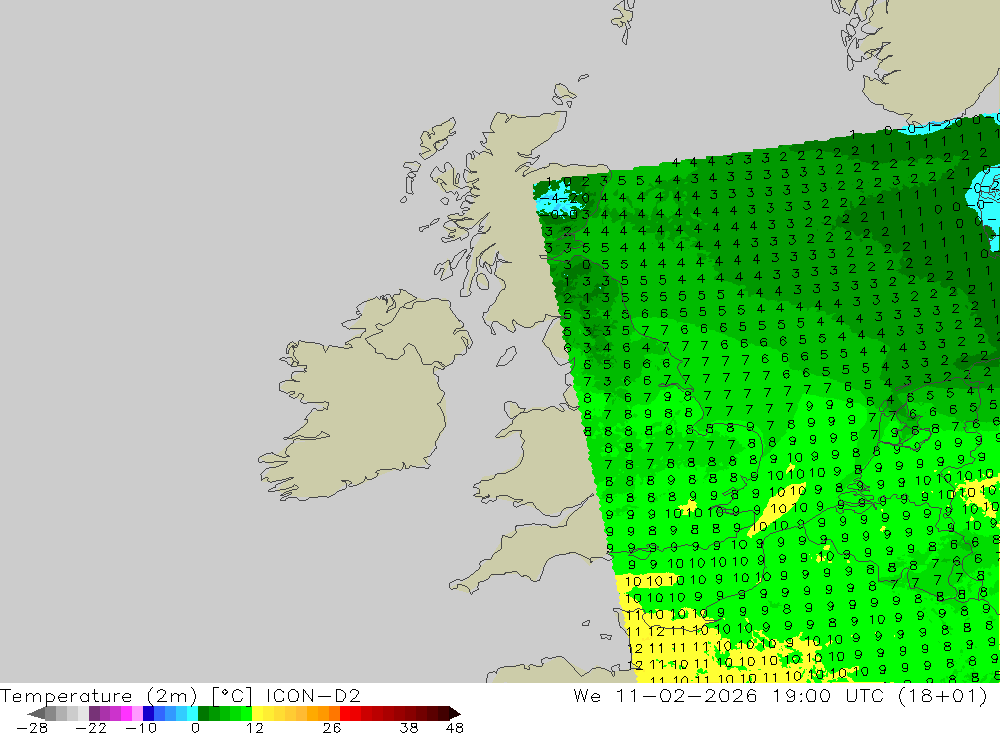
Task: Click the '48' legend value
Action: (x=455, y=728)
